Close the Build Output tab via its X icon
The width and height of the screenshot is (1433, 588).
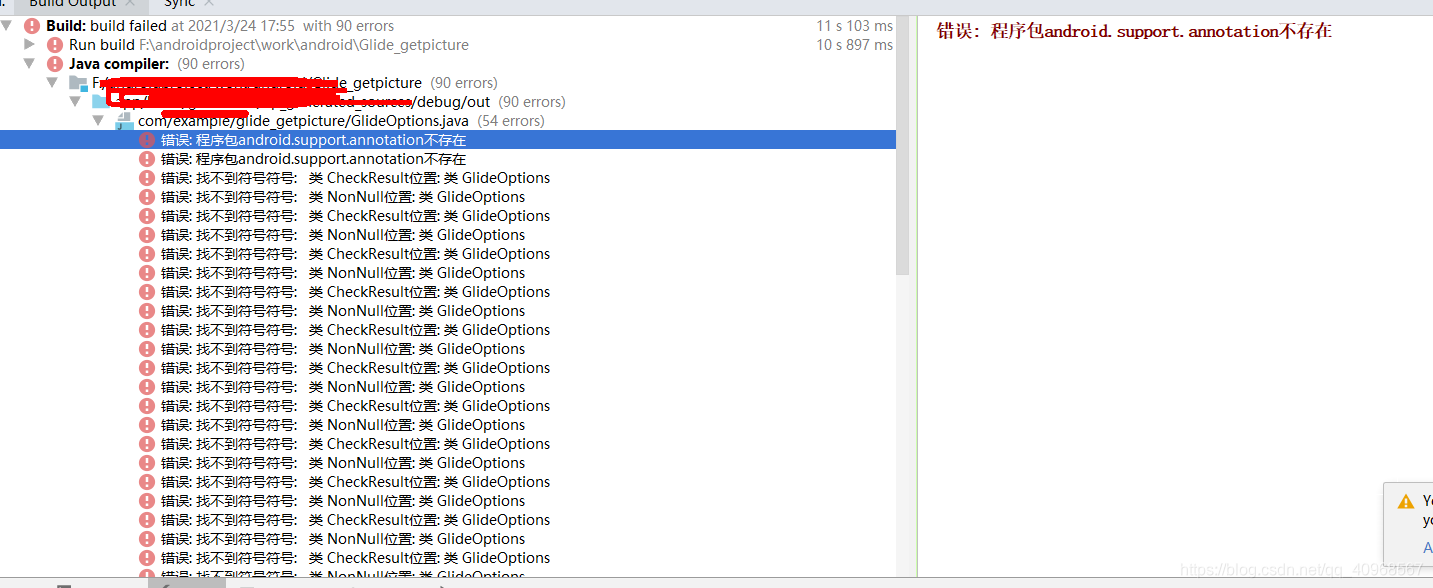tap(130, 4)
